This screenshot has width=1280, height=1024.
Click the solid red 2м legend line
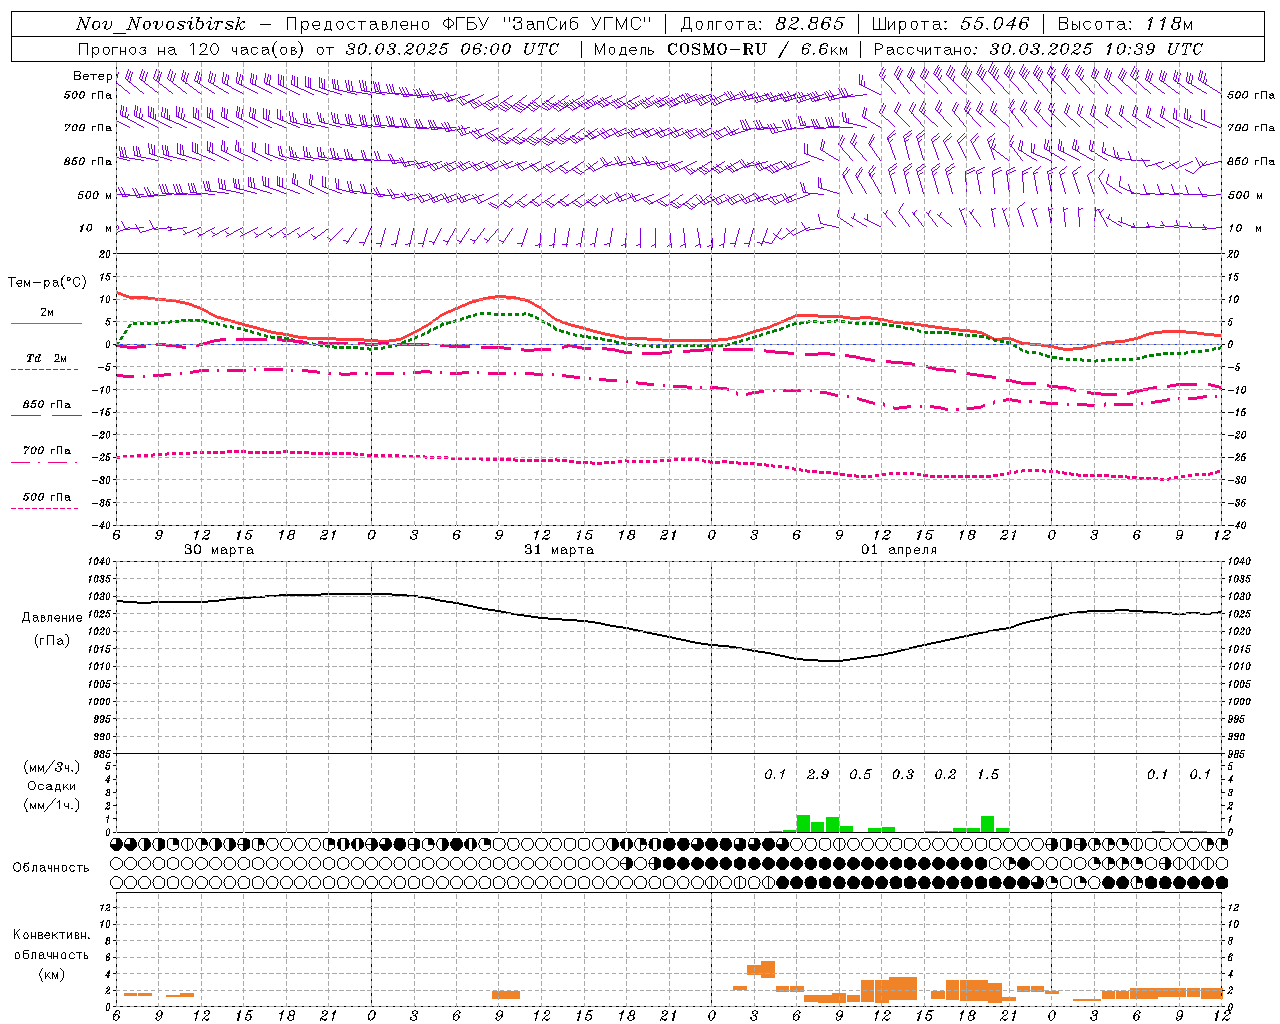click(x=46, y=323)
